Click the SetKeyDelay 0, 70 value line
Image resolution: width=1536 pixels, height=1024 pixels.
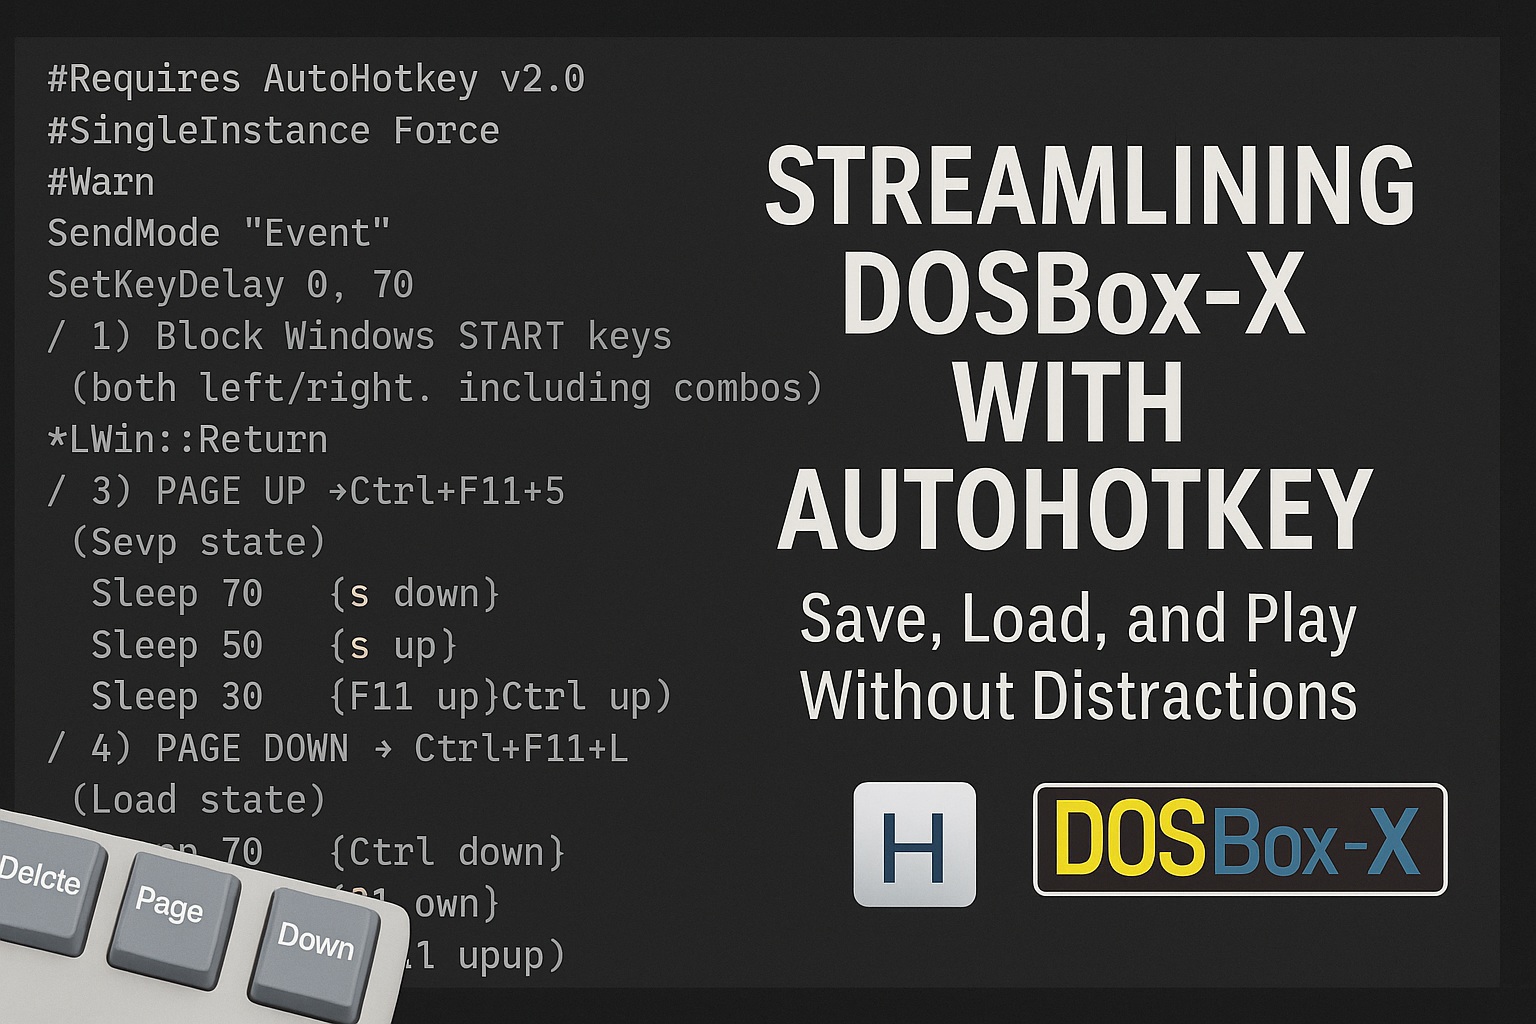click(x=230, y=284)
